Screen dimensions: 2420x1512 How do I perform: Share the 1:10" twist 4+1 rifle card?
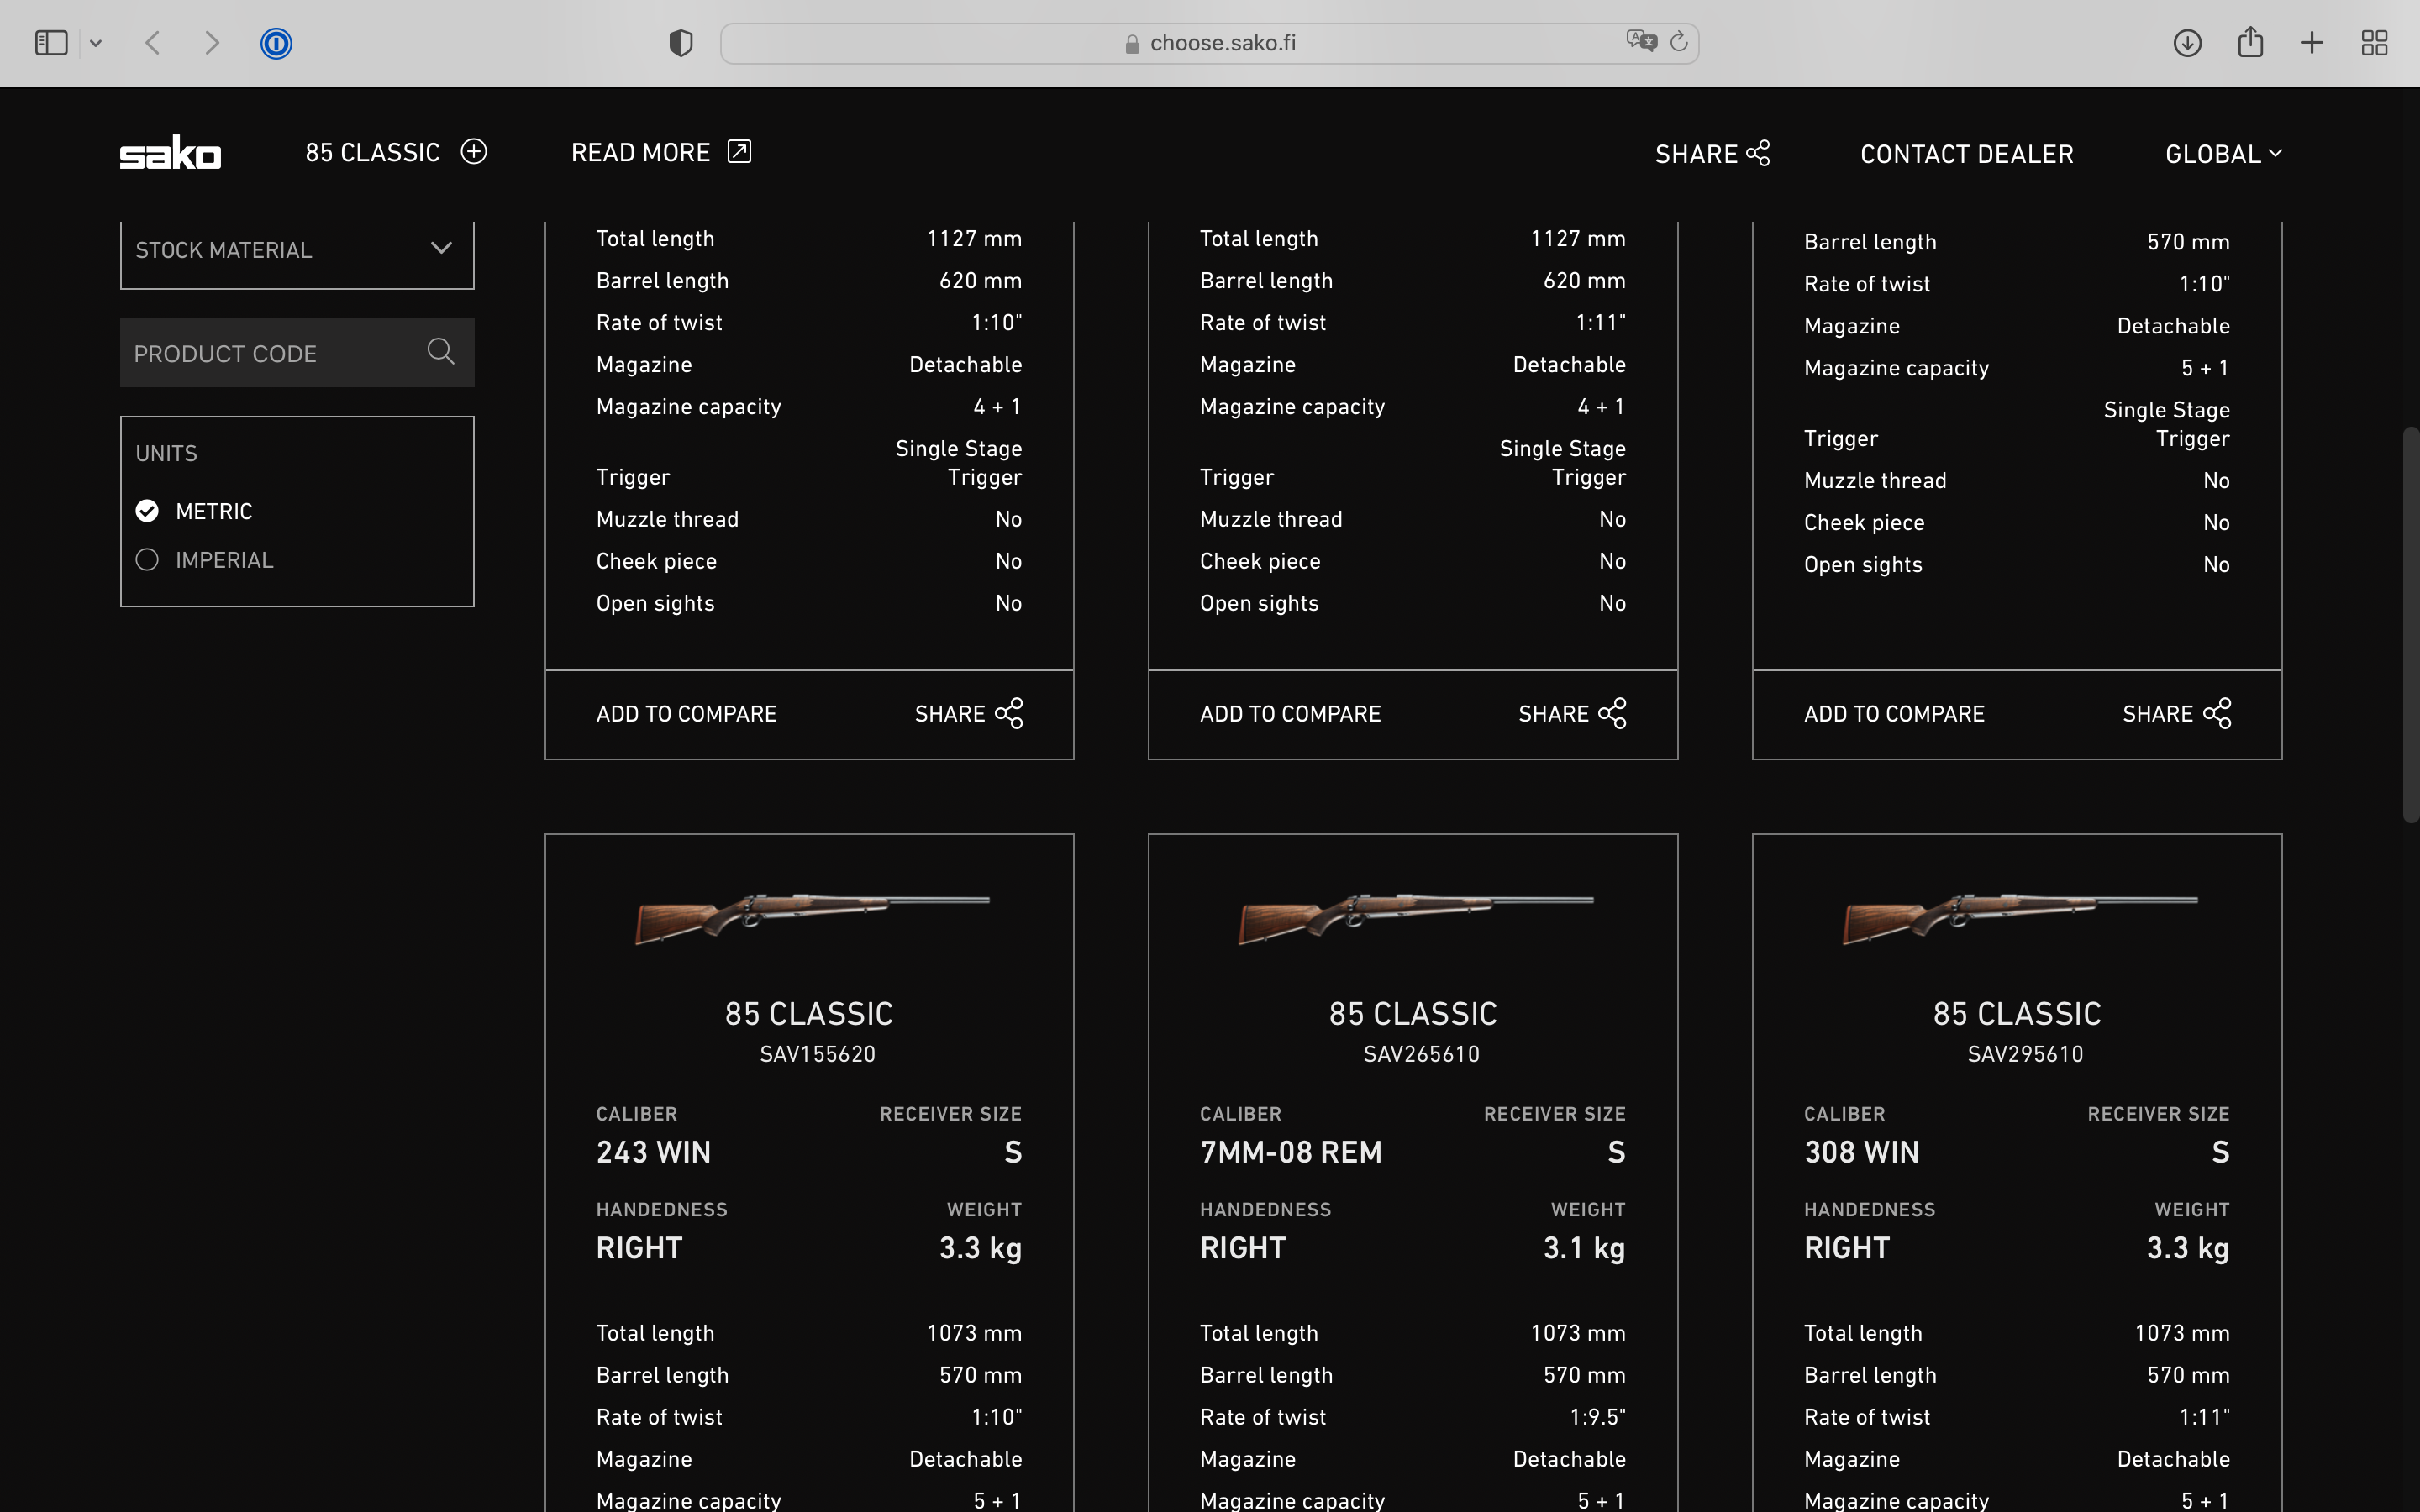pos(968,714)
